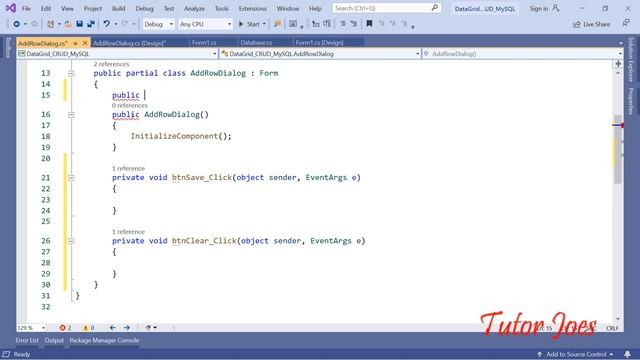Open the Build menu
Viewport: 640px width, 360px height.
(x=119, y=8)
